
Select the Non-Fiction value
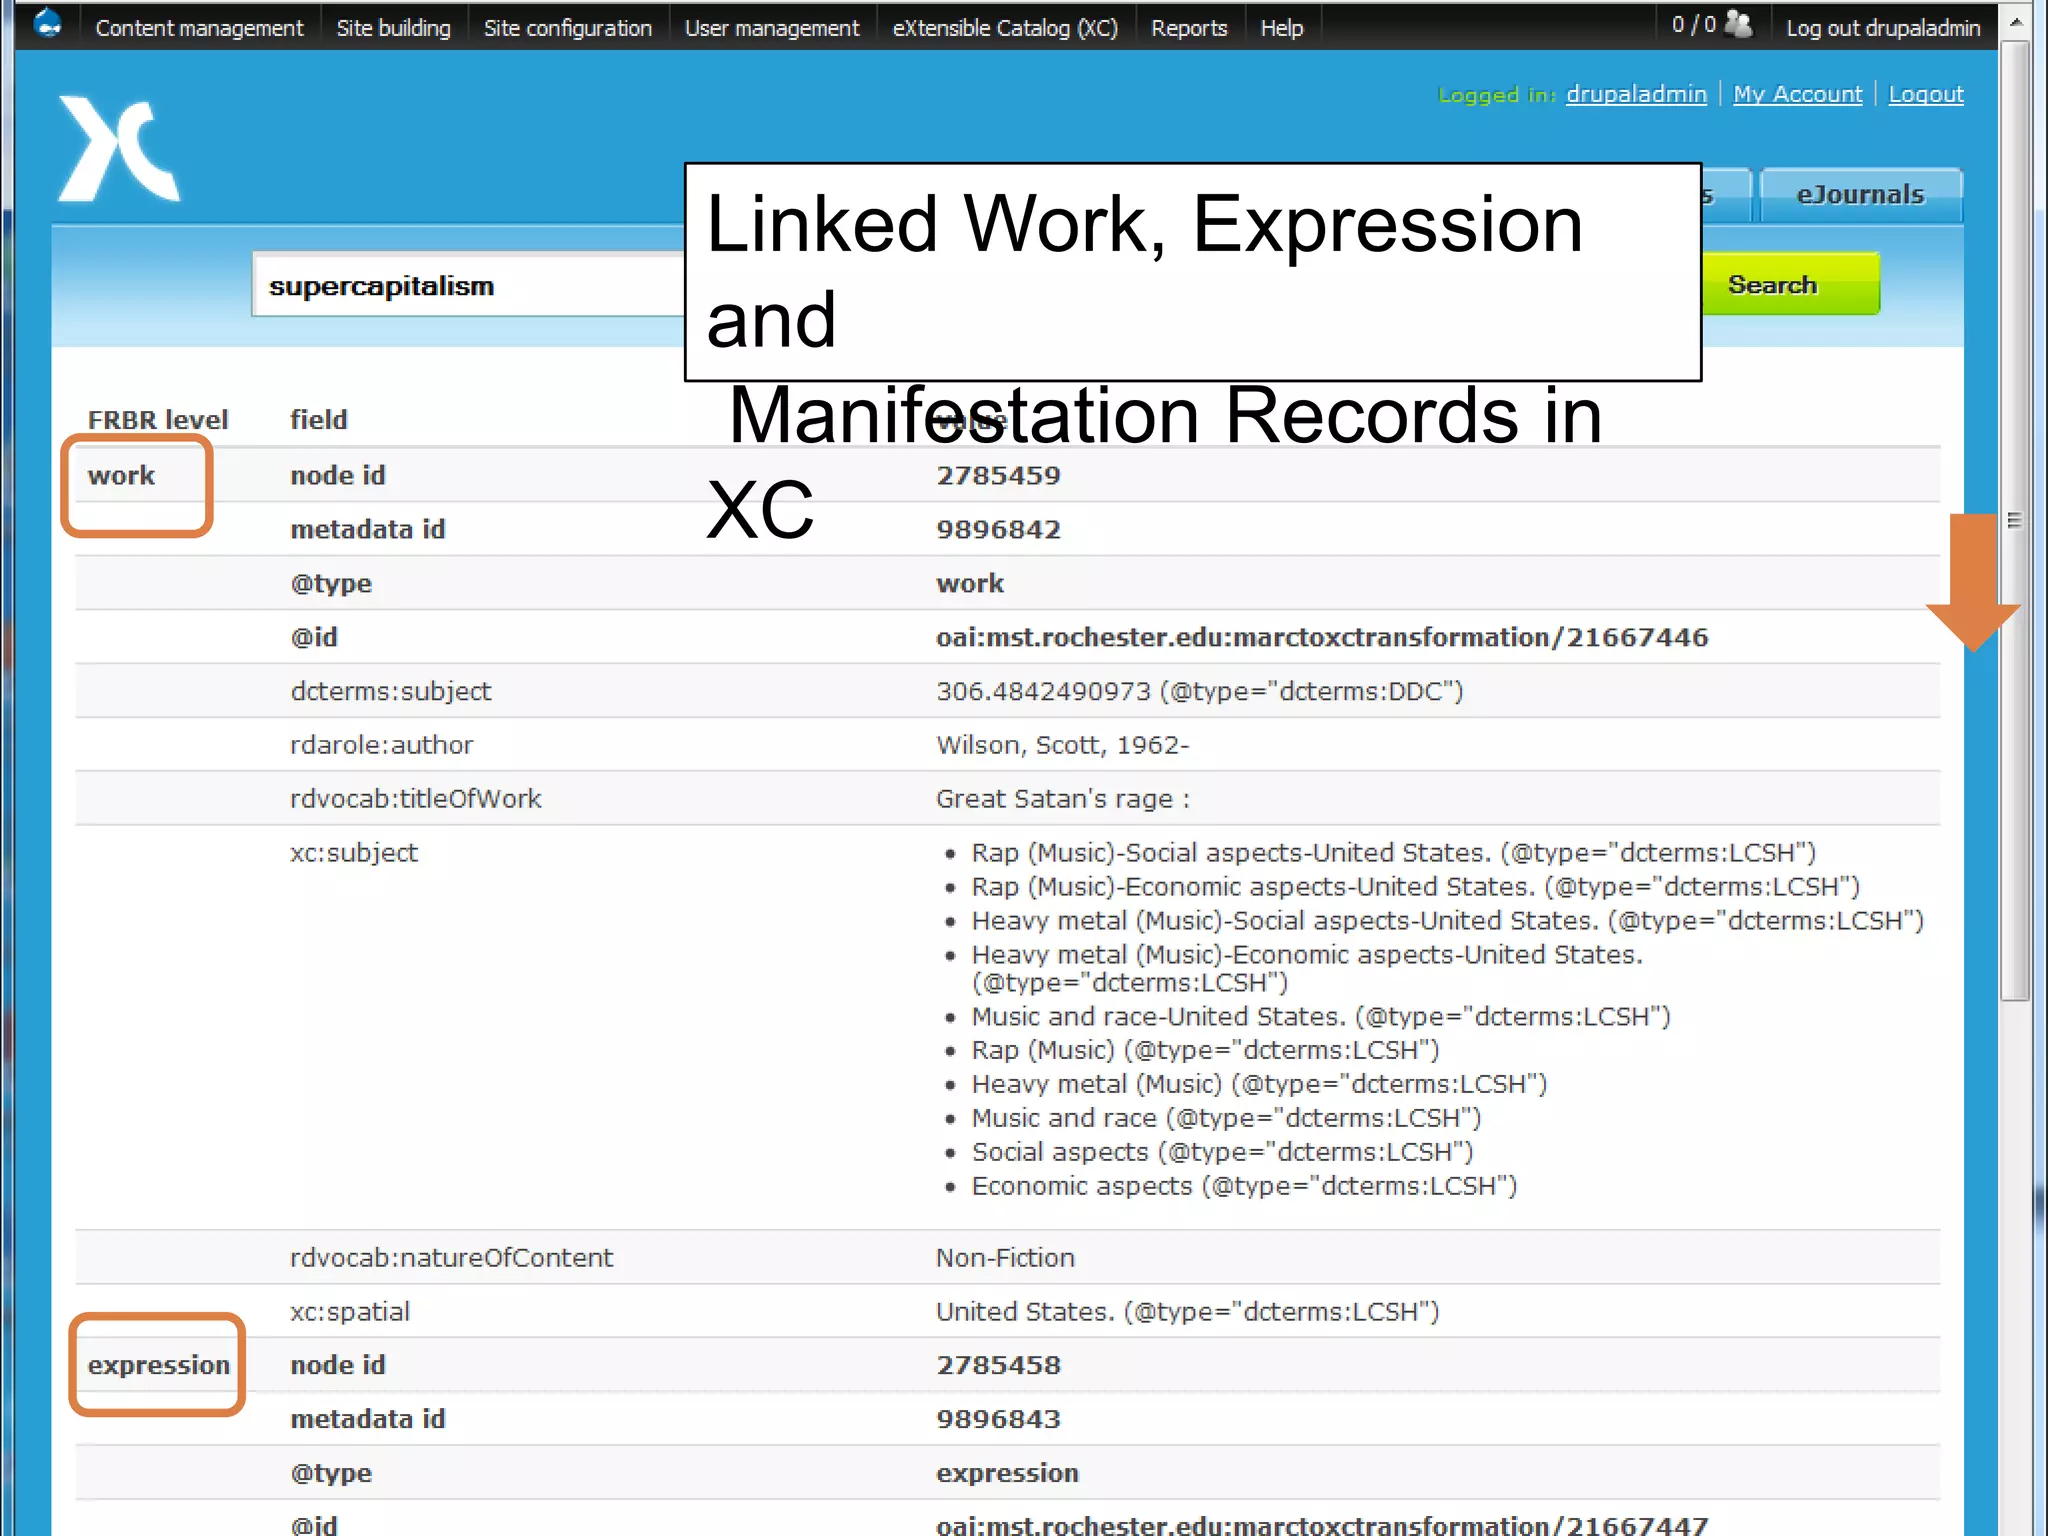pyautogui.click(x=1005, y=1258)
